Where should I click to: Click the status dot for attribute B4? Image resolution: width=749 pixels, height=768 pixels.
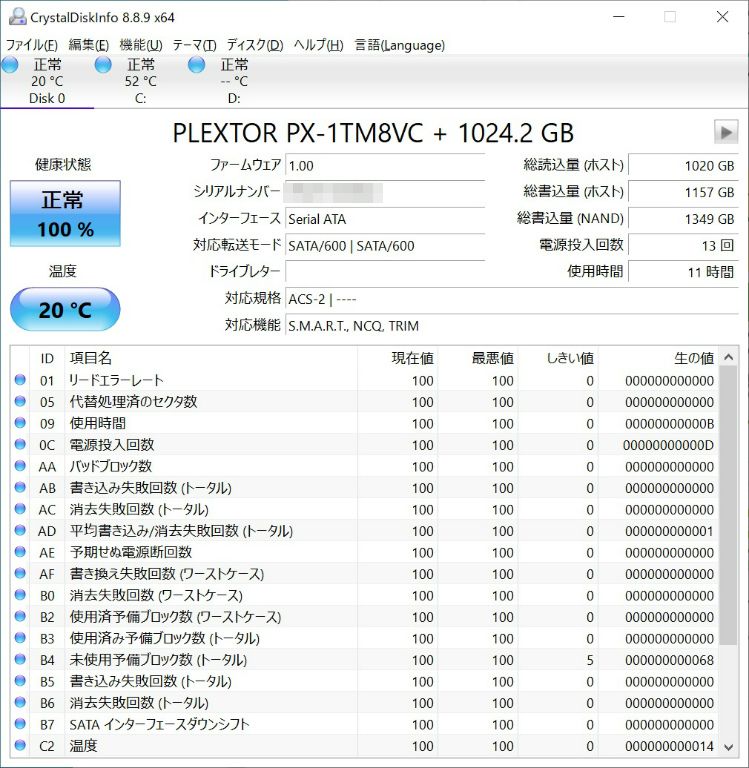20,659
